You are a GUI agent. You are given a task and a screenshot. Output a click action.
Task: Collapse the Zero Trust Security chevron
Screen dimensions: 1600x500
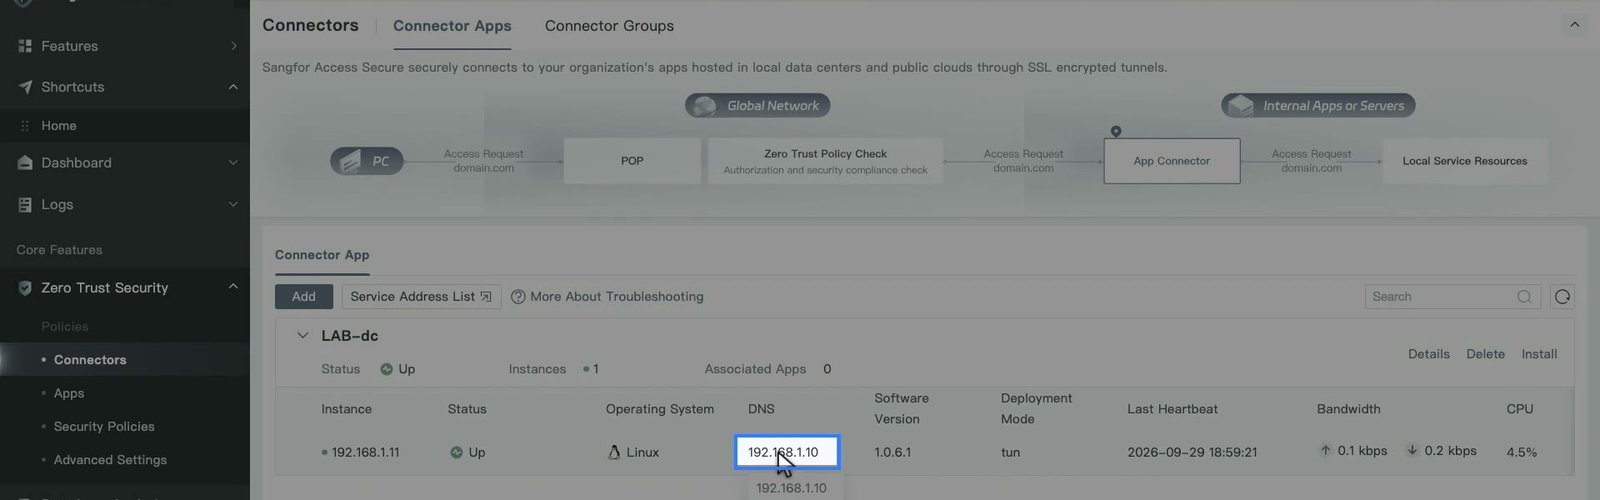[233, 287]
